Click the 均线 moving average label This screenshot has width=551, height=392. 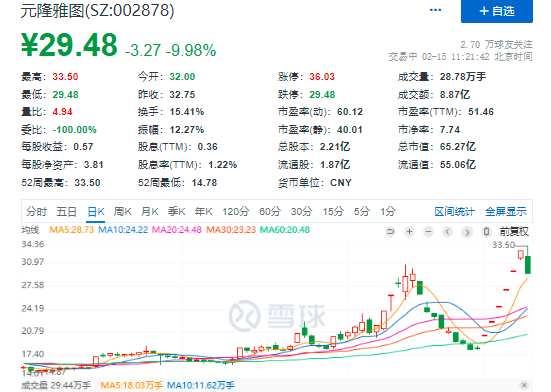(x=30, y=230)
